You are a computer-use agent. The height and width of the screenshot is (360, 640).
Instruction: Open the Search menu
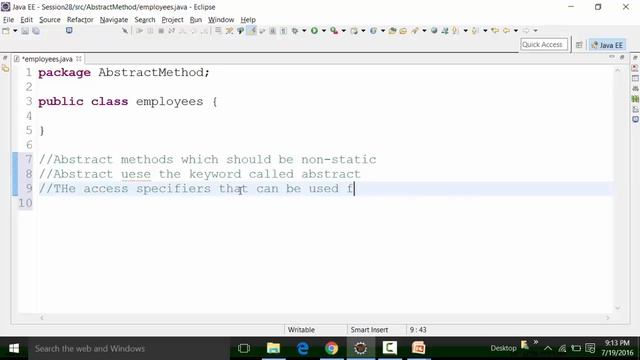145,20
